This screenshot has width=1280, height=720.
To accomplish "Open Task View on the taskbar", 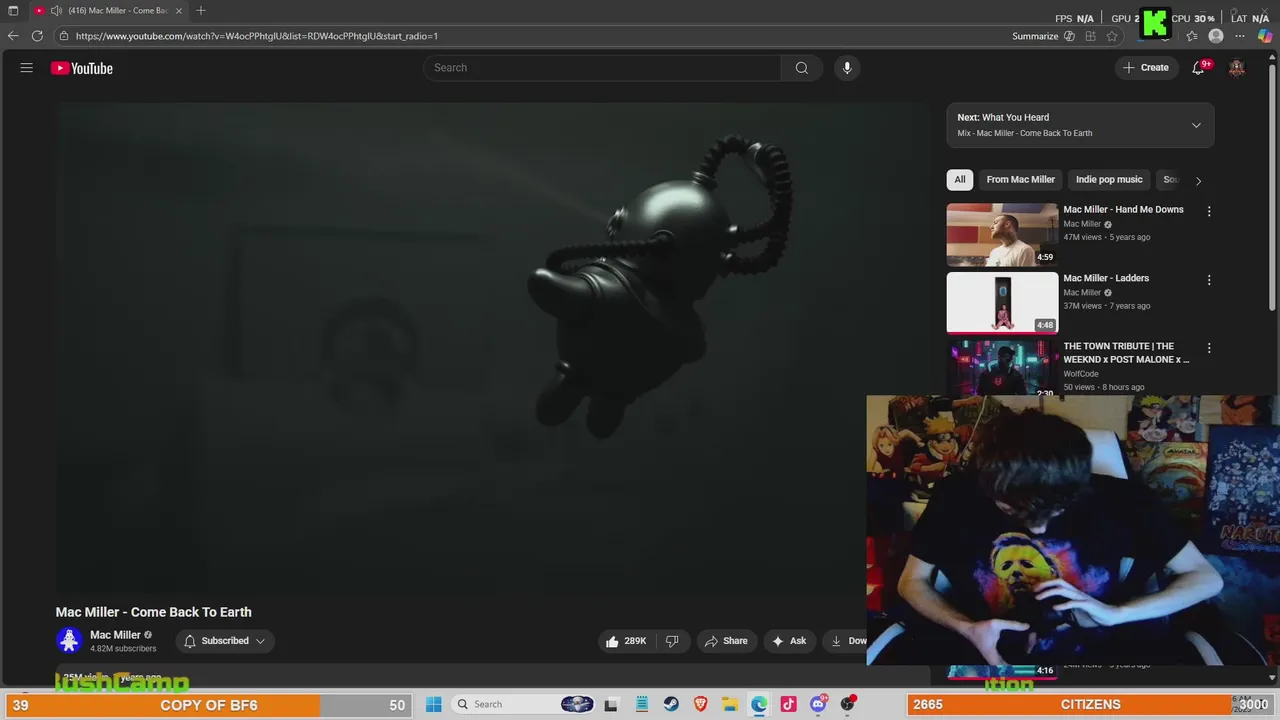I will coord(611,704).
